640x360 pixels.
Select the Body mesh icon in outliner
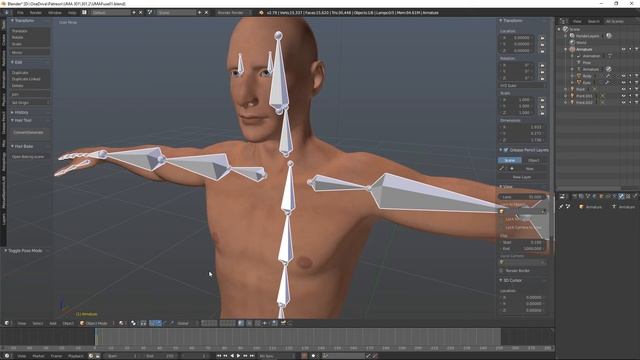579,76
